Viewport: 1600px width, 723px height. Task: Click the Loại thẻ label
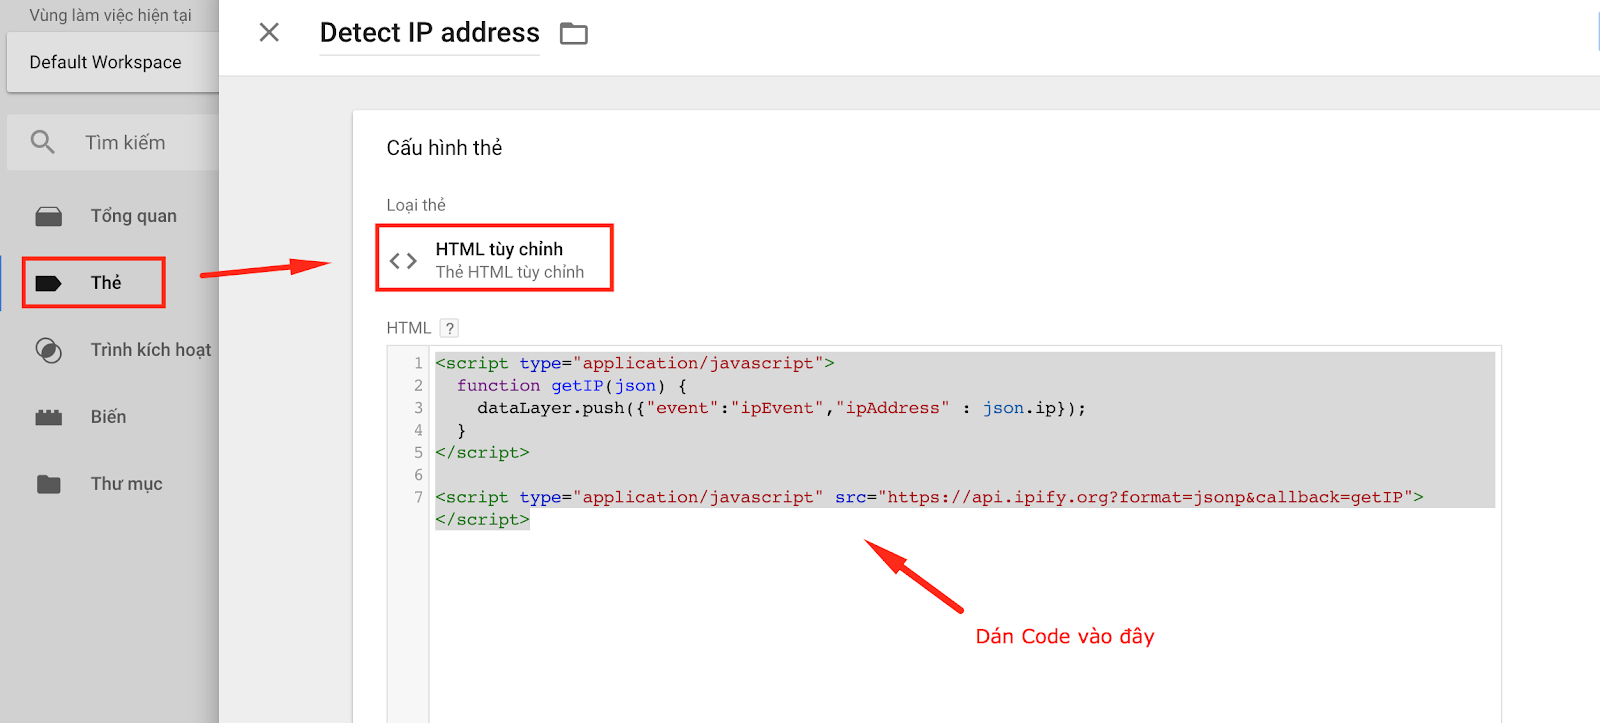pyautogui.click(x=416, y=205)
